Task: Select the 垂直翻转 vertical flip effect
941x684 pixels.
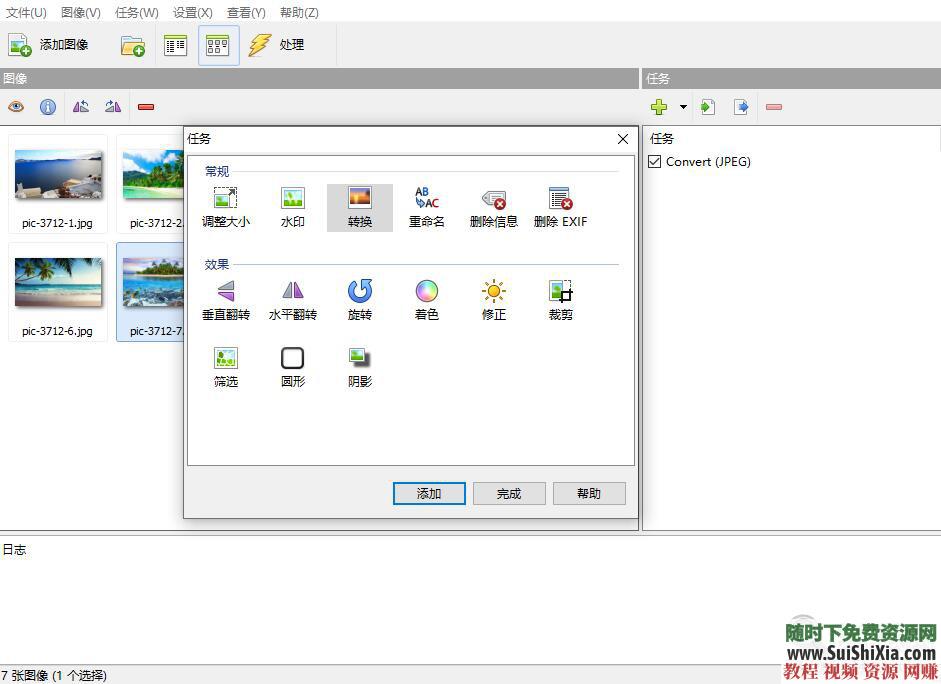Action: point(226,292)
